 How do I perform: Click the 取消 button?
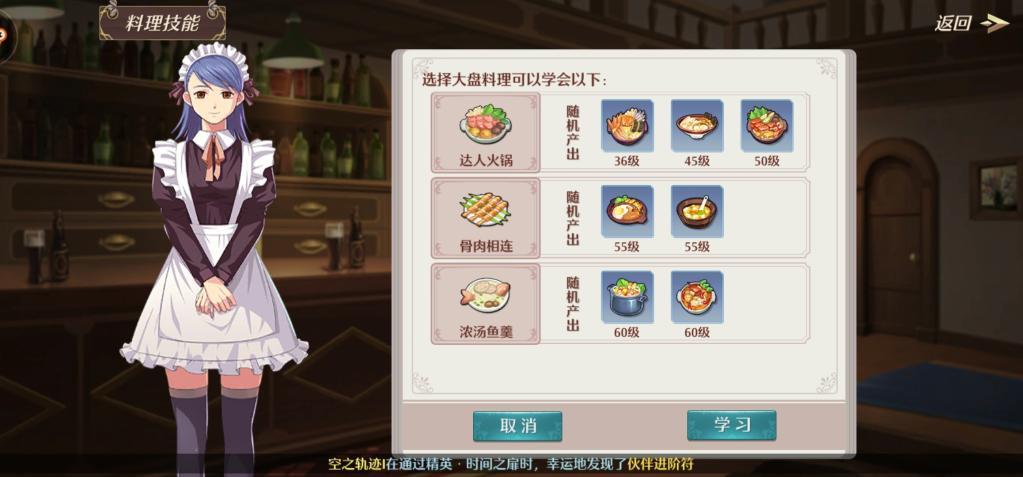coord(517,426)
